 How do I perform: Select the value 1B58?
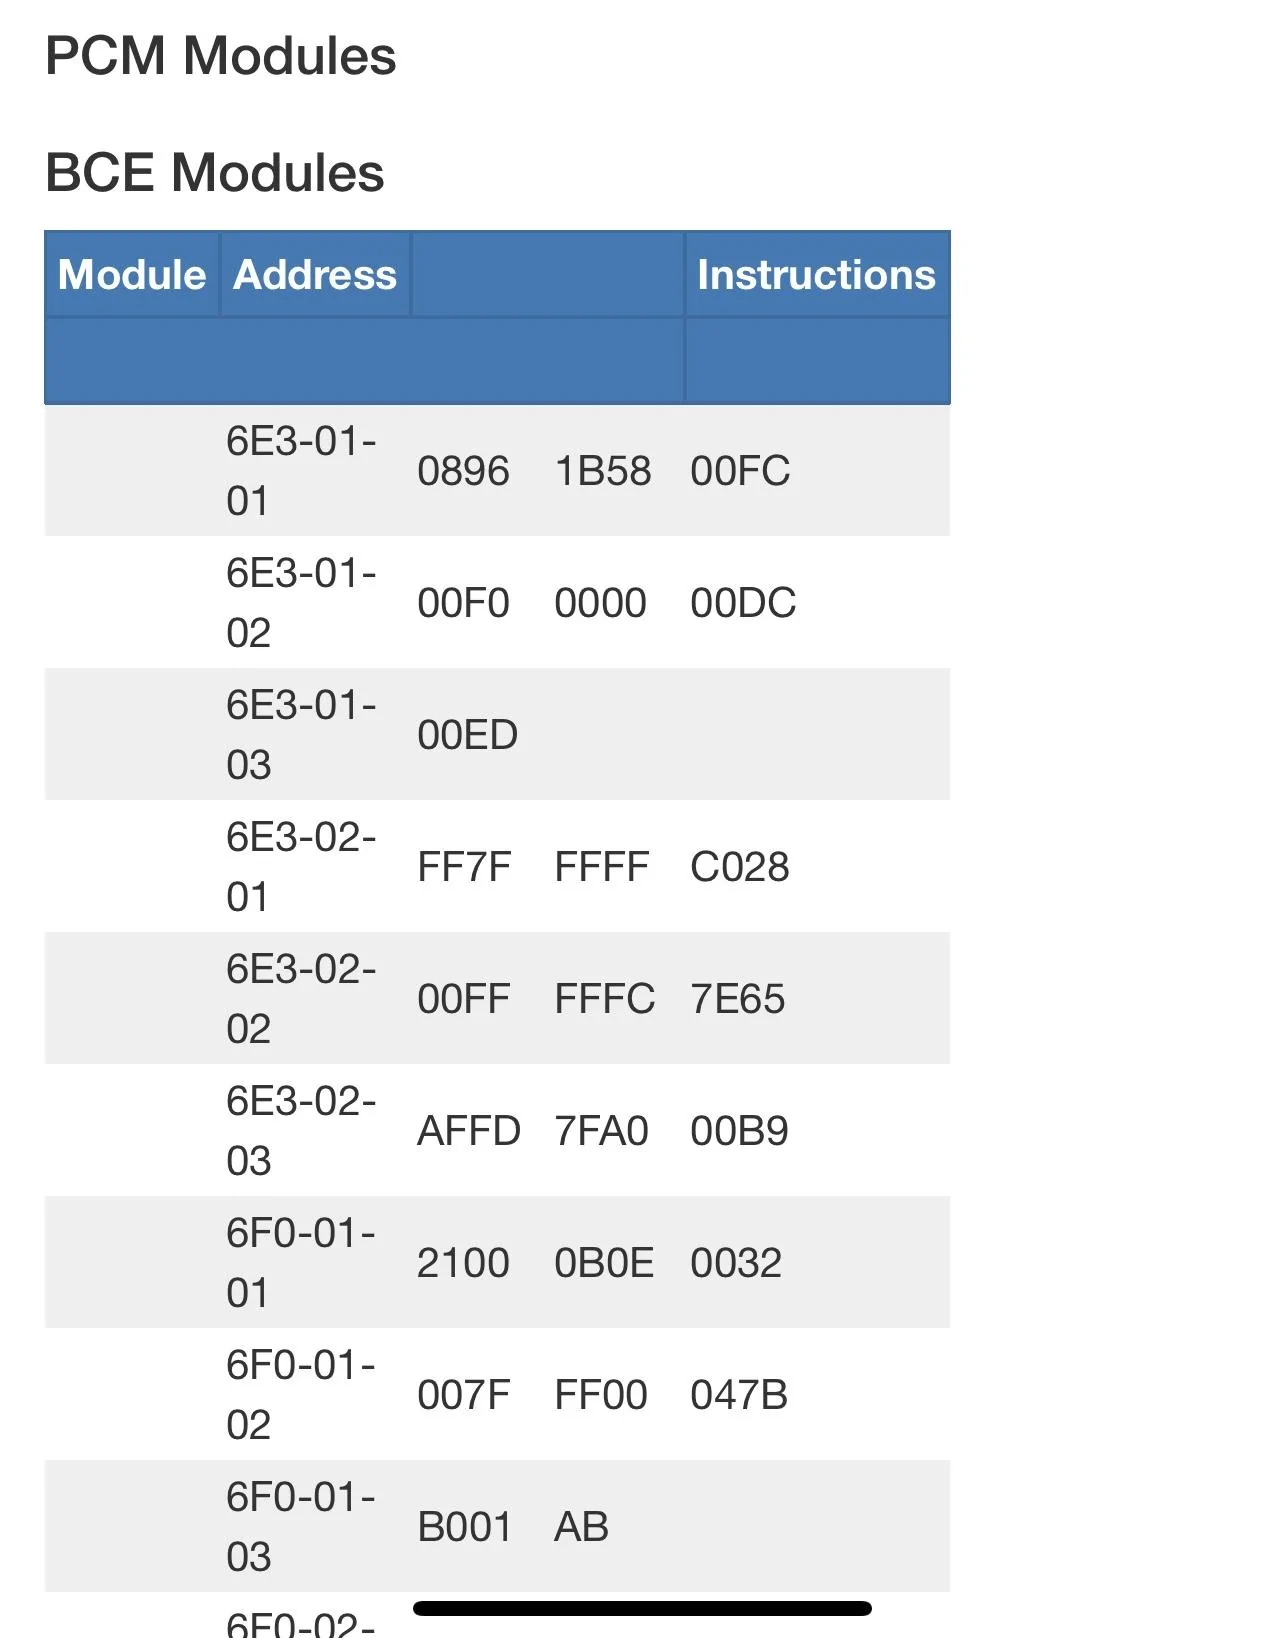pos(602,471)
